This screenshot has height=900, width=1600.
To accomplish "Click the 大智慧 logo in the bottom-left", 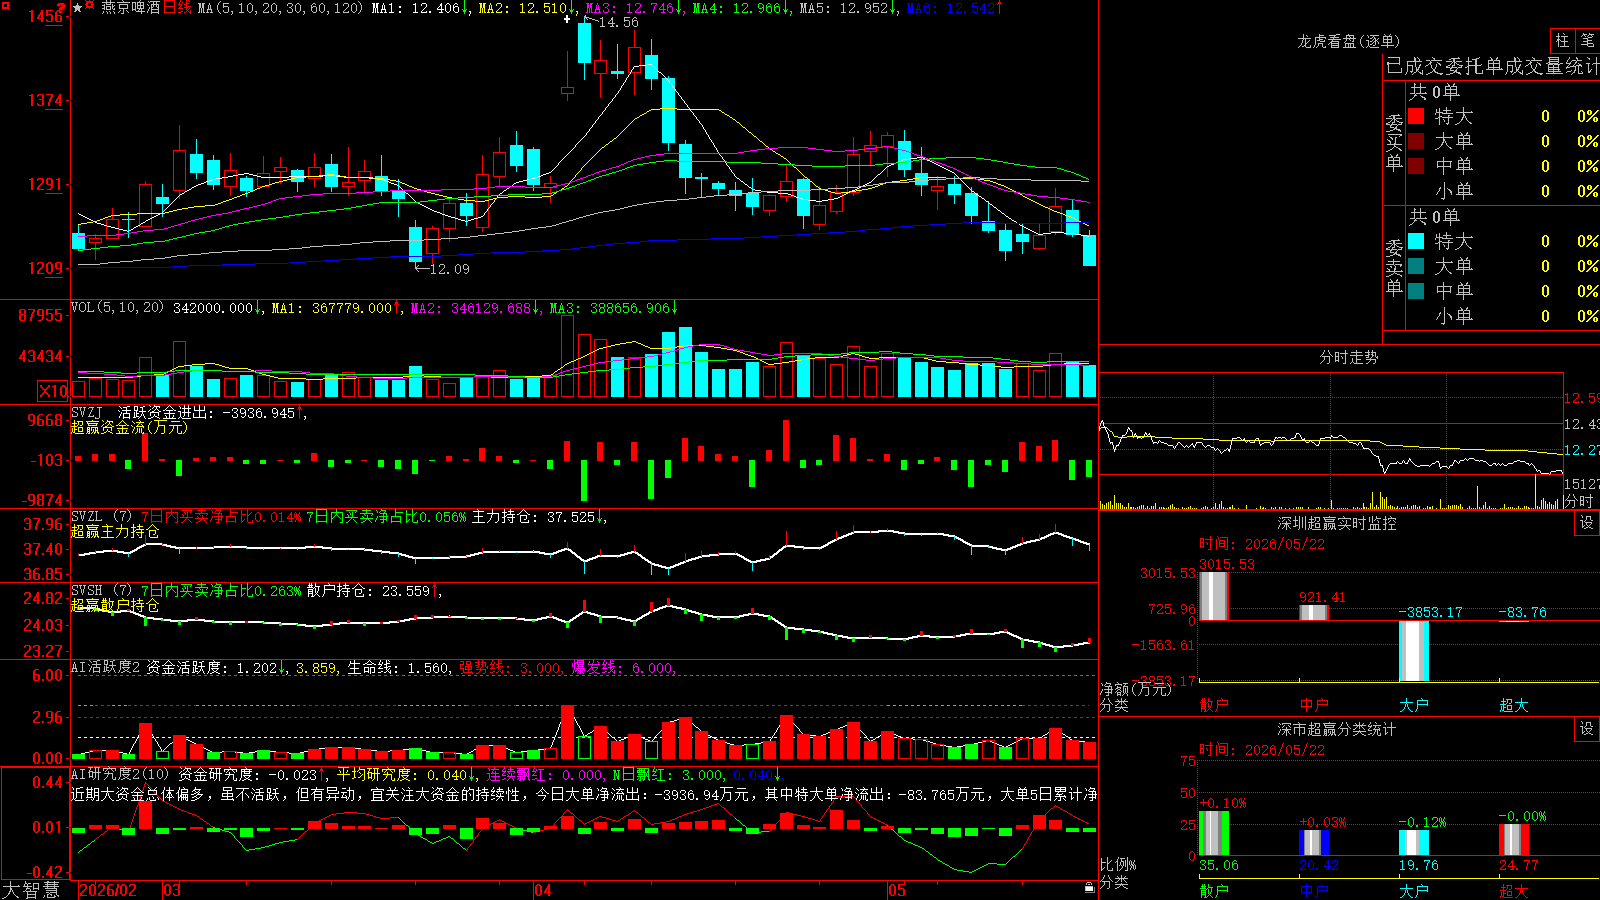I will coord(31,890).
